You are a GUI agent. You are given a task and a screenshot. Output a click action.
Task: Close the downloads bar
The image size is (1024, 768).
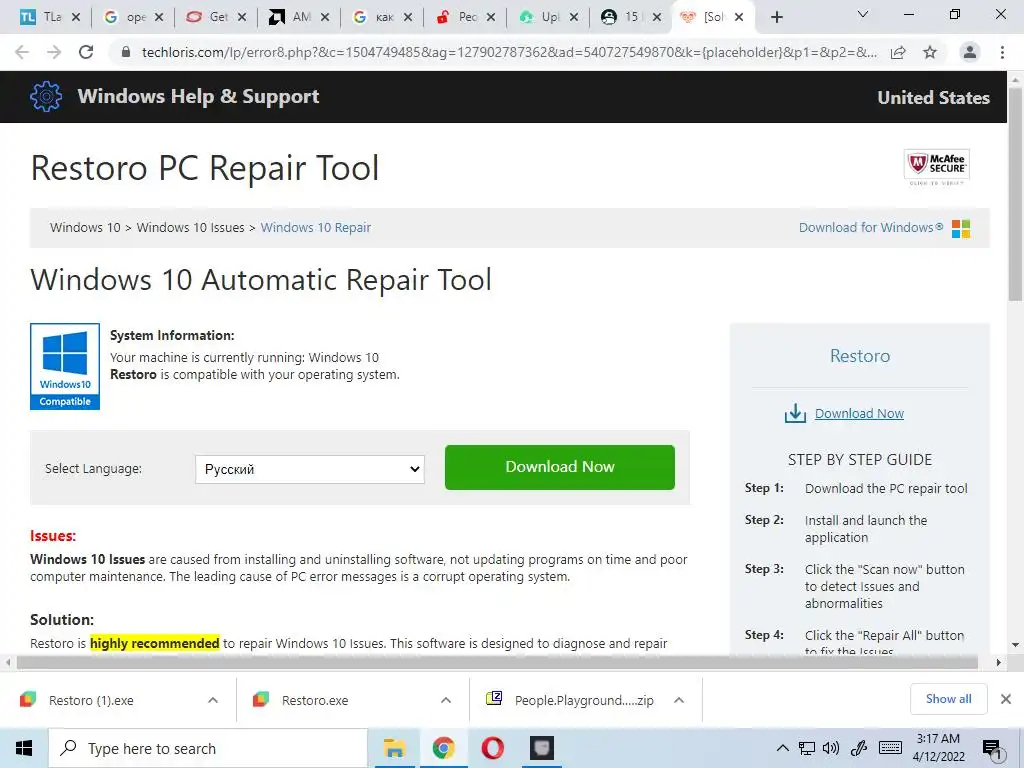[1006, 699]
